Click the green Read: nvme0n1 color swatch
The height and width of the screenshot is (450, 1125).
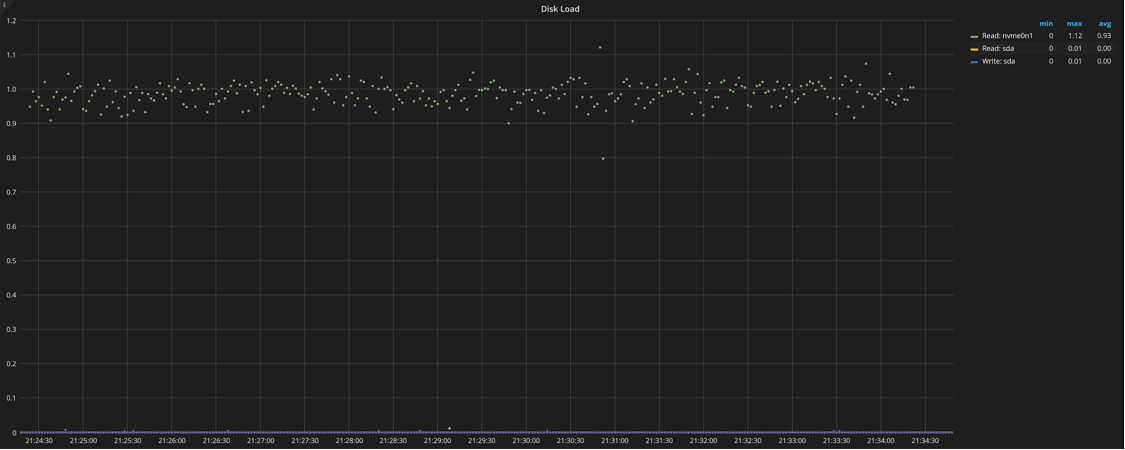(x=974, y=36)
